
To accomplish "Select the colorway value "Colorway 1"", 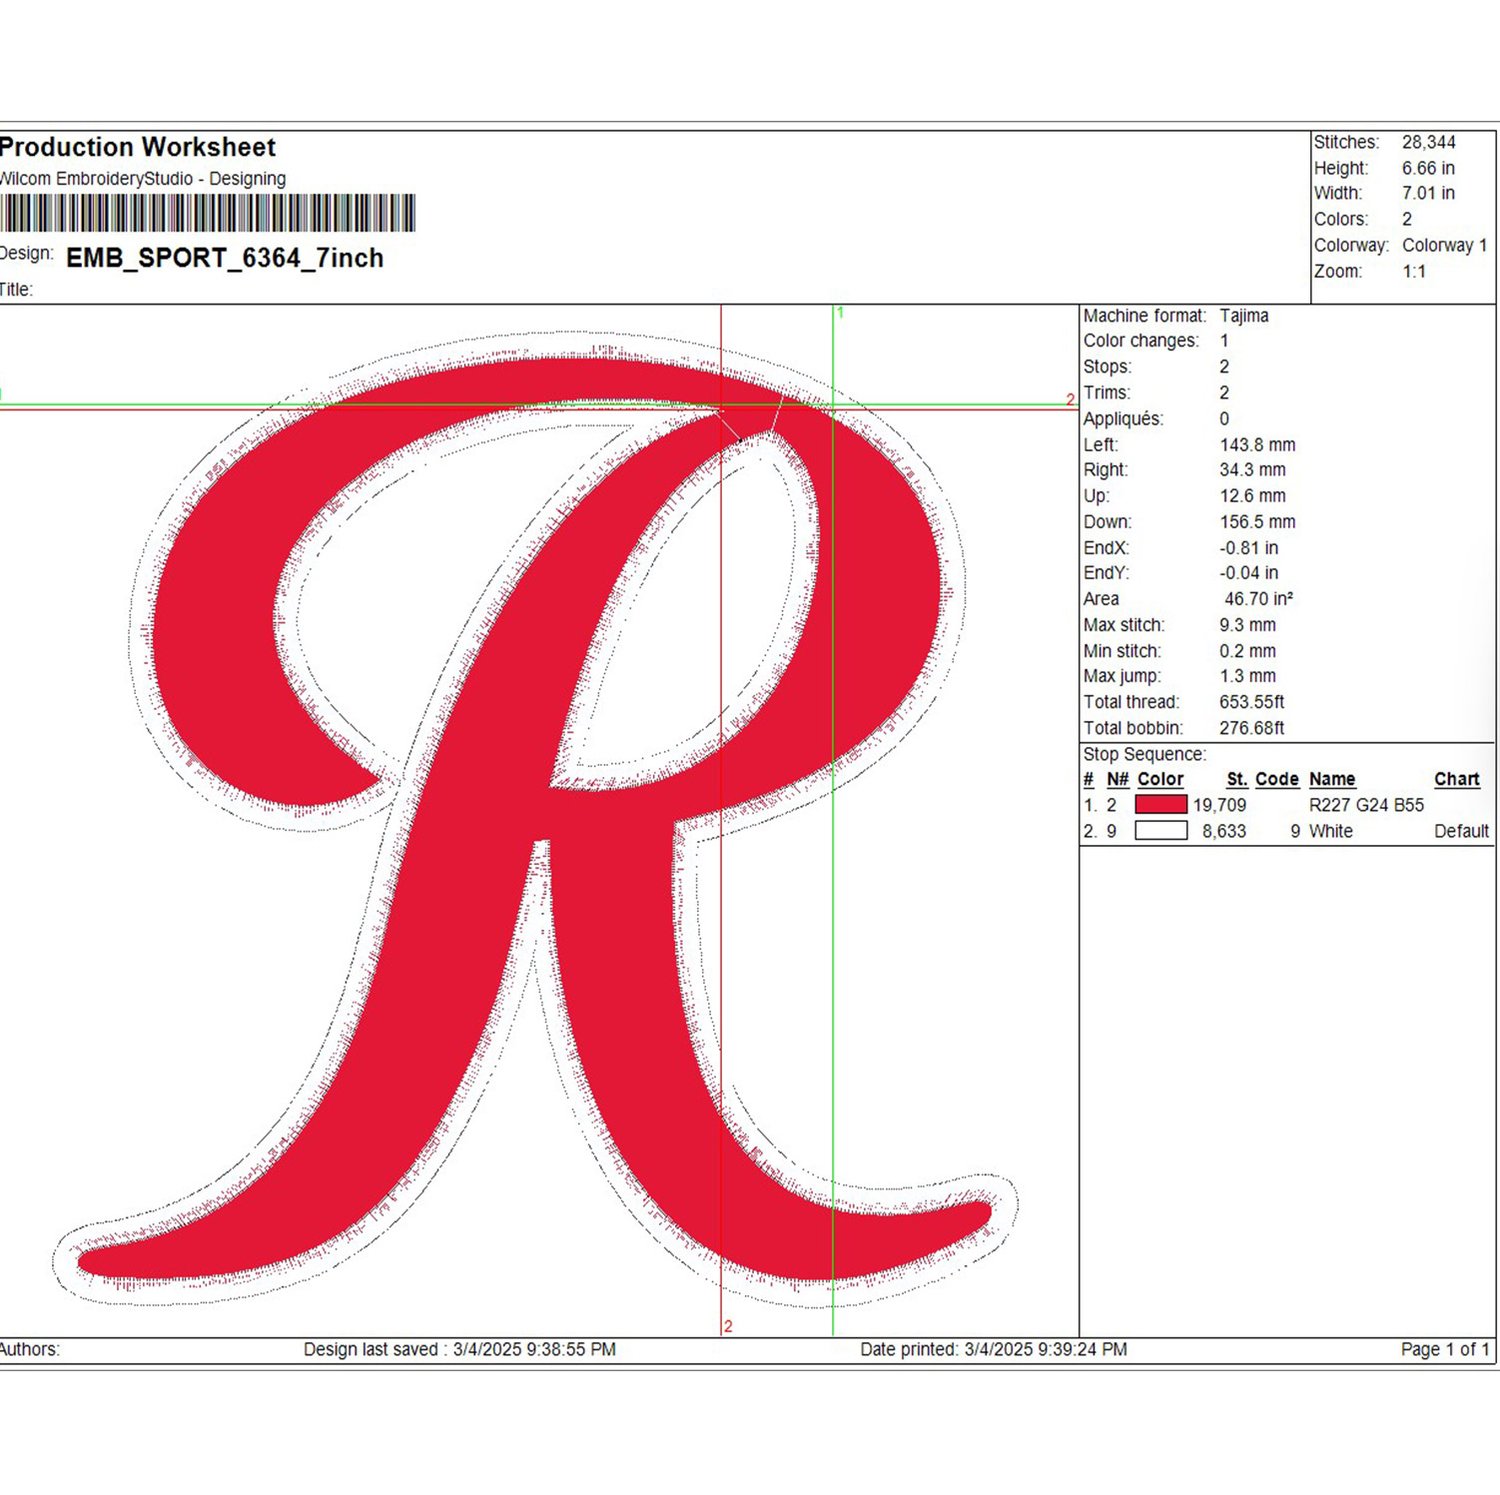I will coord(1445,245).
